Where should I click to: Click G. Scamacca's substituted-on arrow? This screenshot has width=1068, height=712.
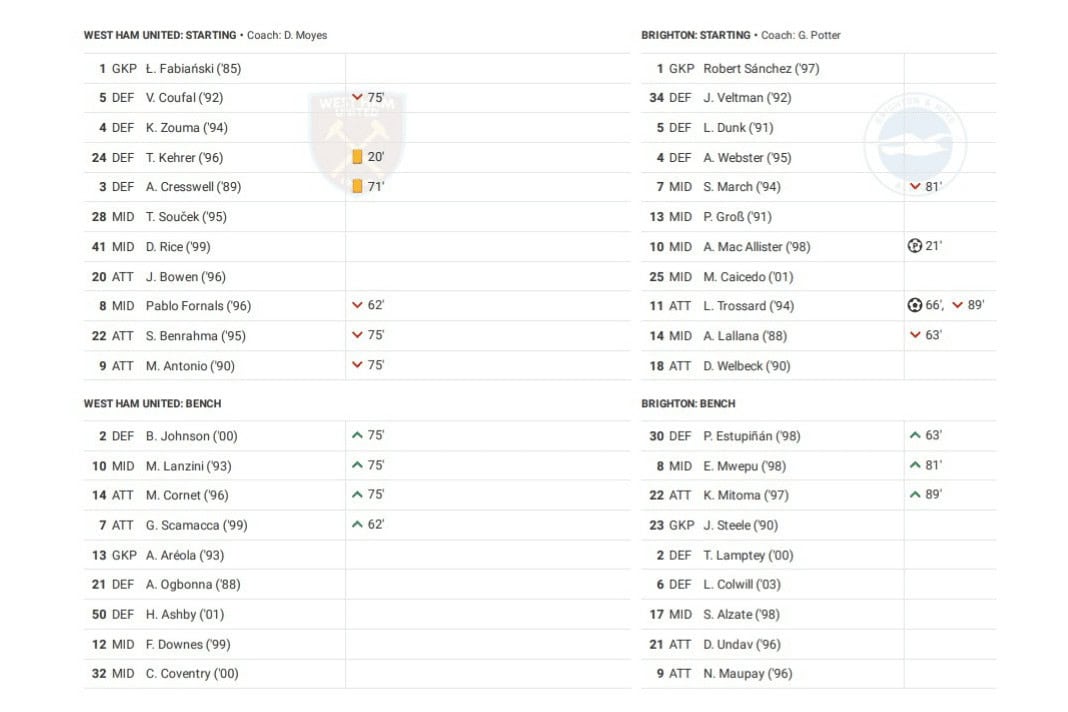pyautogui.click(x=357, y=524)
